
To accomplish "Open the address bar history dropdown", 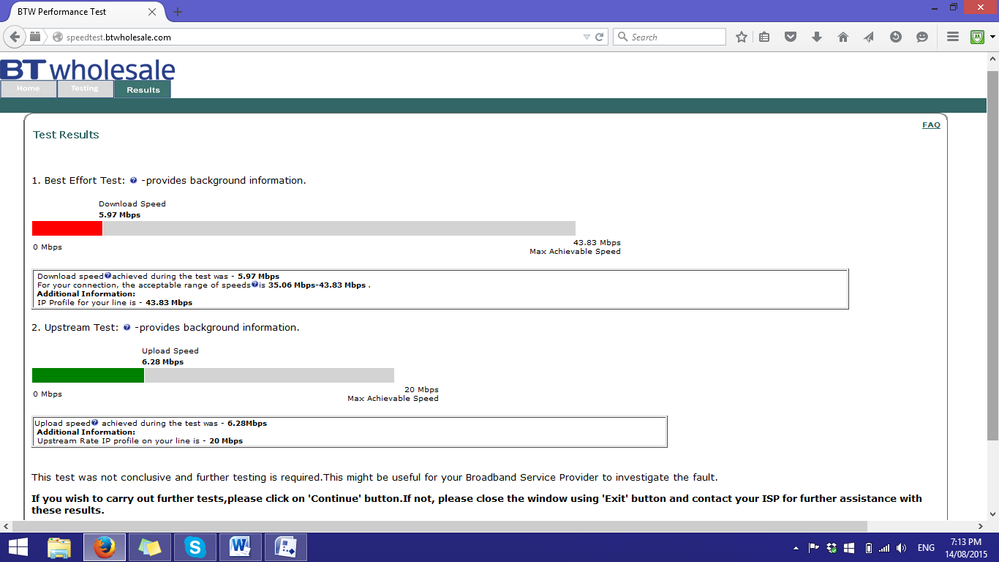I will [586, 37].
